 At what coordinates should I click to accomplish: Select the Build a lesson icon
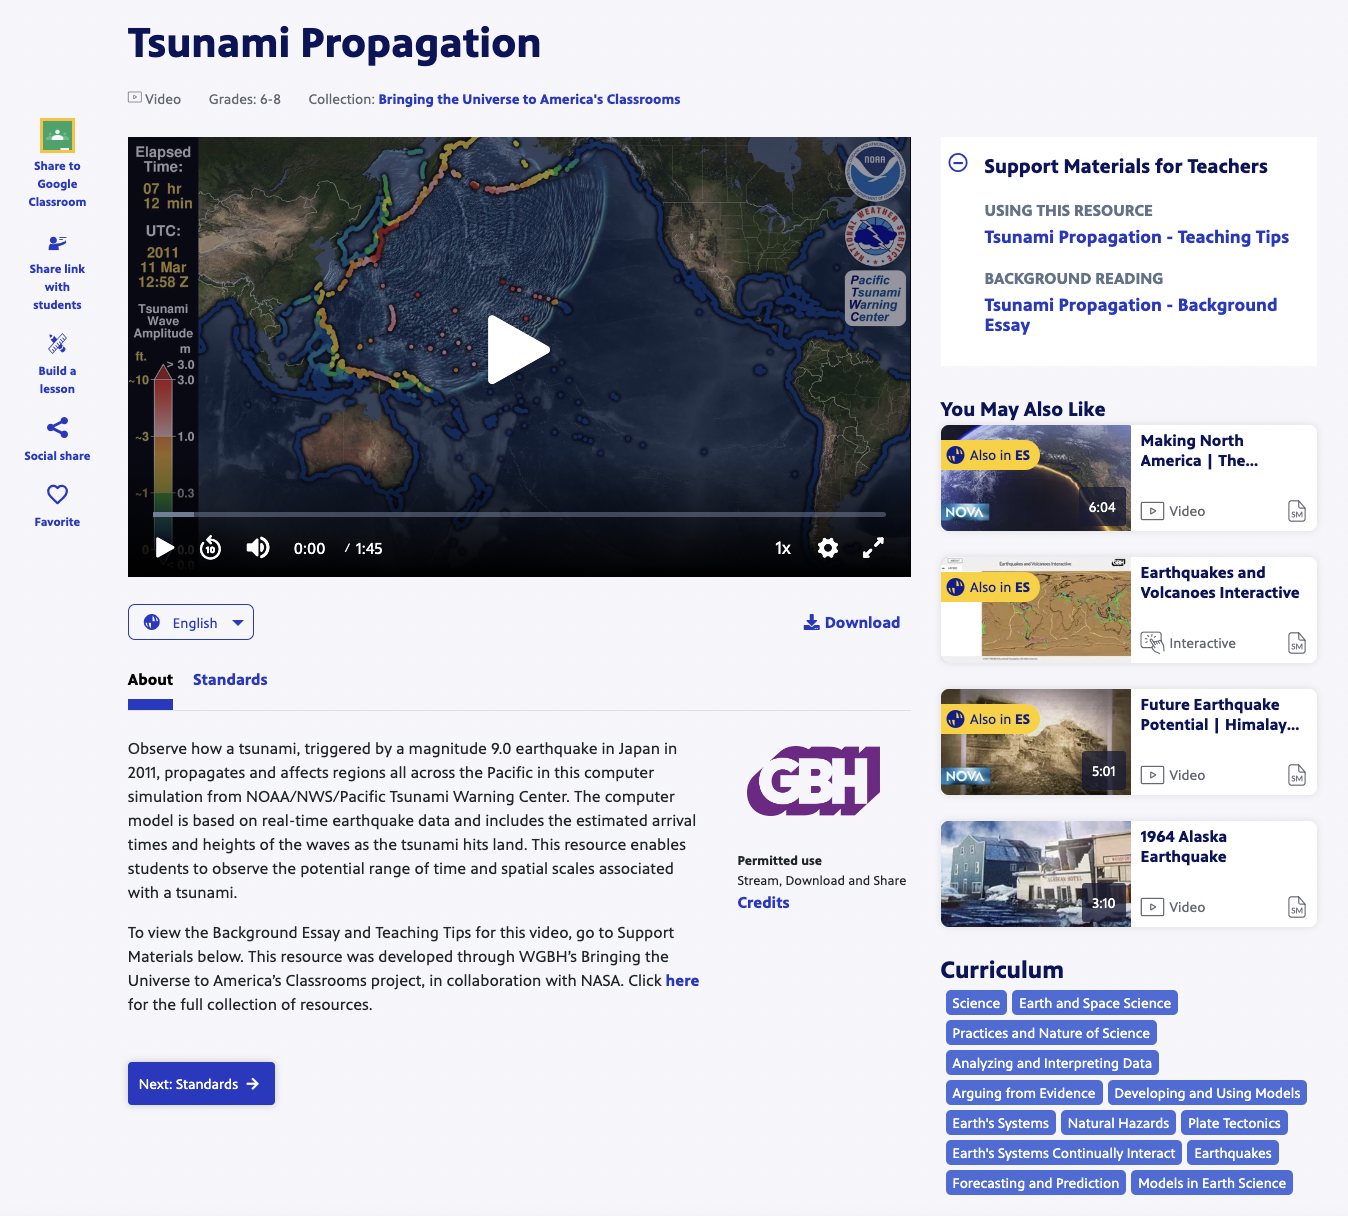click(56, 345)
